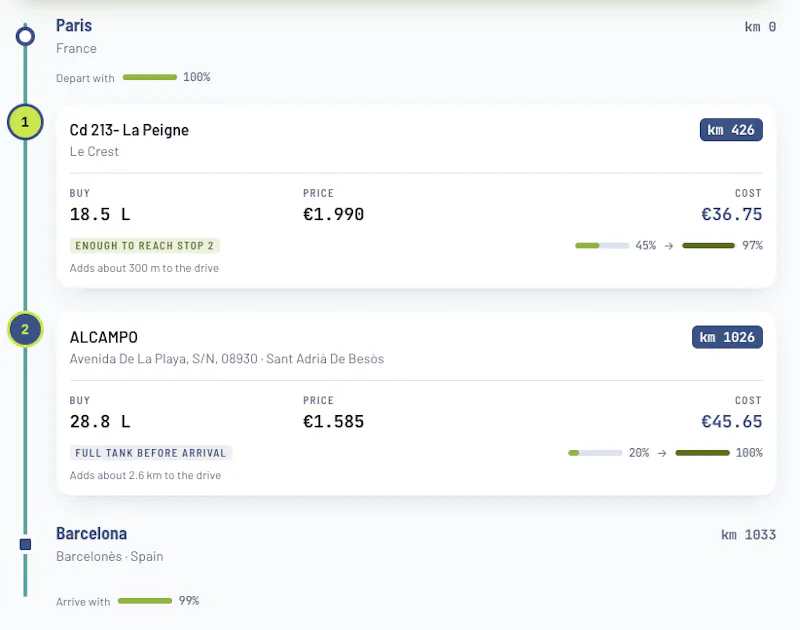Click the arrow between 20% and 100%
800x630 pixels.
(662, 453)
